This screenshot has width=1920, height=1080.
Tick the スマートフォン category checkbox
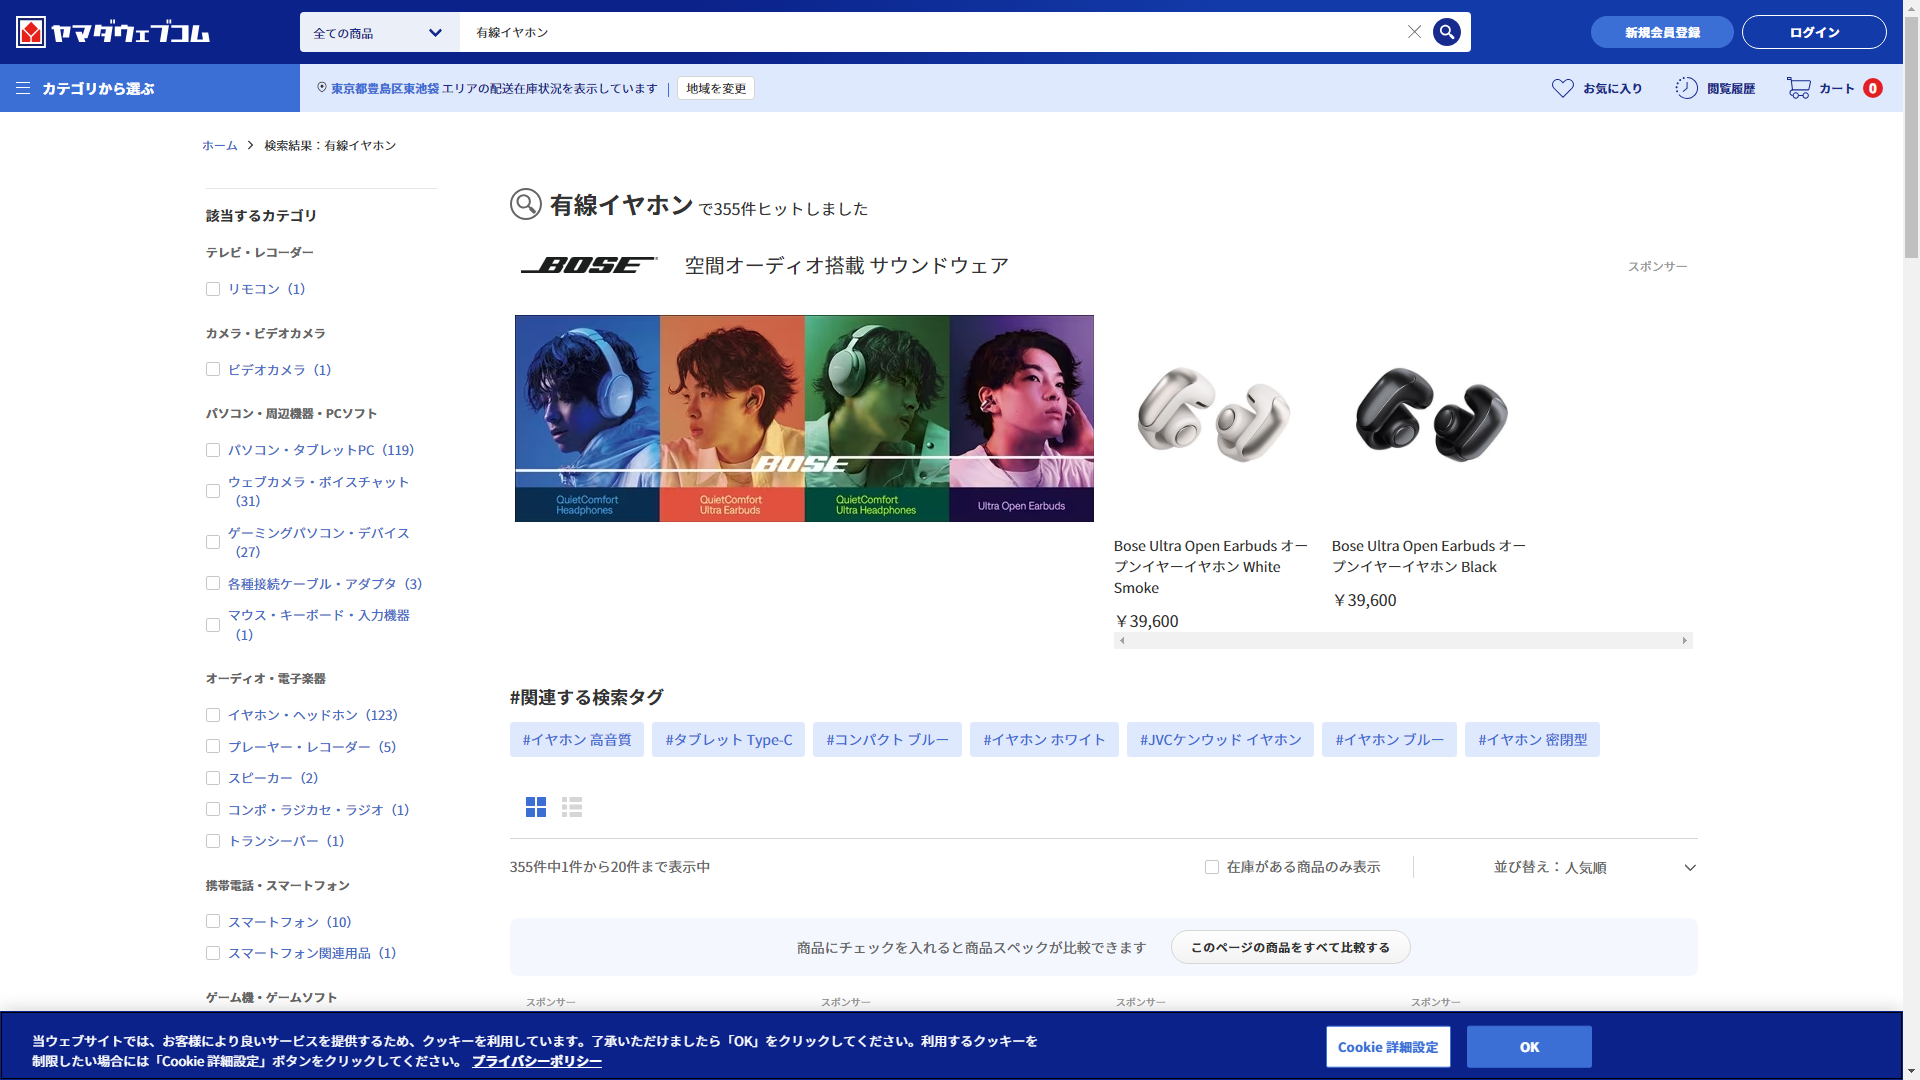click(x=213, y=922)
